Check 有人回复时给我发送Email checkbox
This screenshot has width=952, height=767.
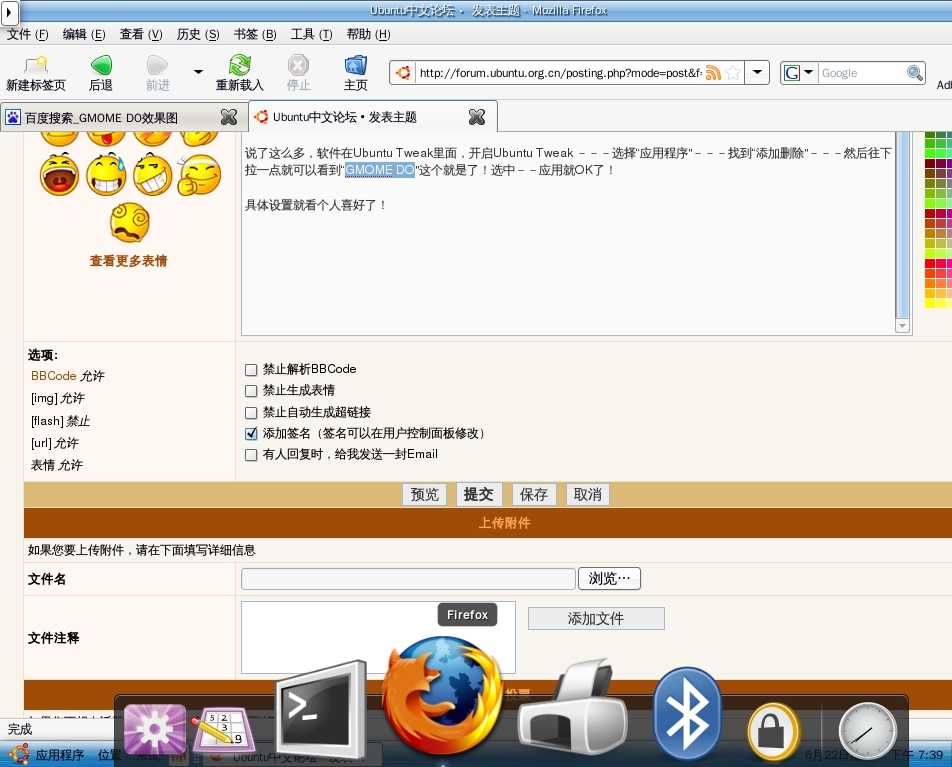[x=251, y=455]
